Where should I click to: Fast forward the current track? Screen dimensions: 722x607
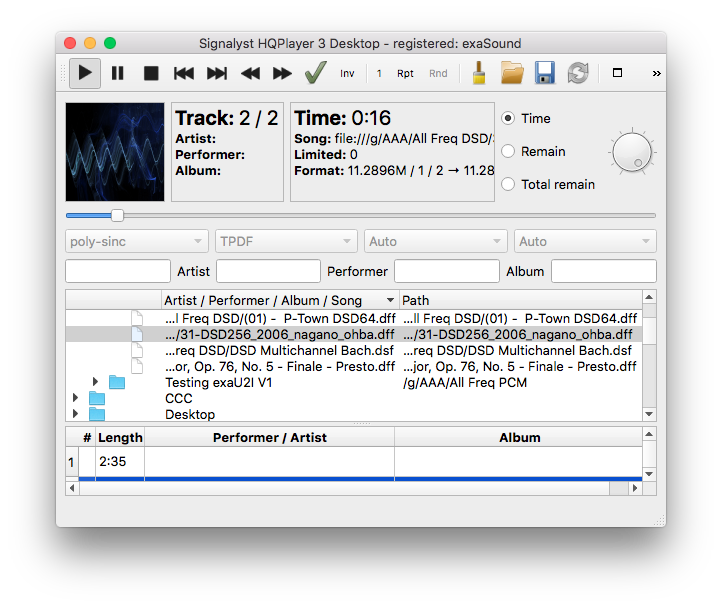pos(282,73)
